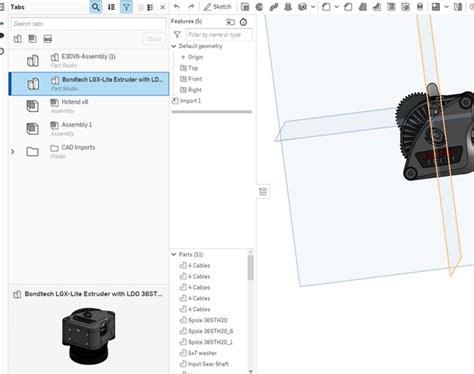Viewport: 474px width, 374px height.
Task: Click the Hotend v8 assembly thumbnail icon
Action: pyautogui.click(x=33, y=106)
